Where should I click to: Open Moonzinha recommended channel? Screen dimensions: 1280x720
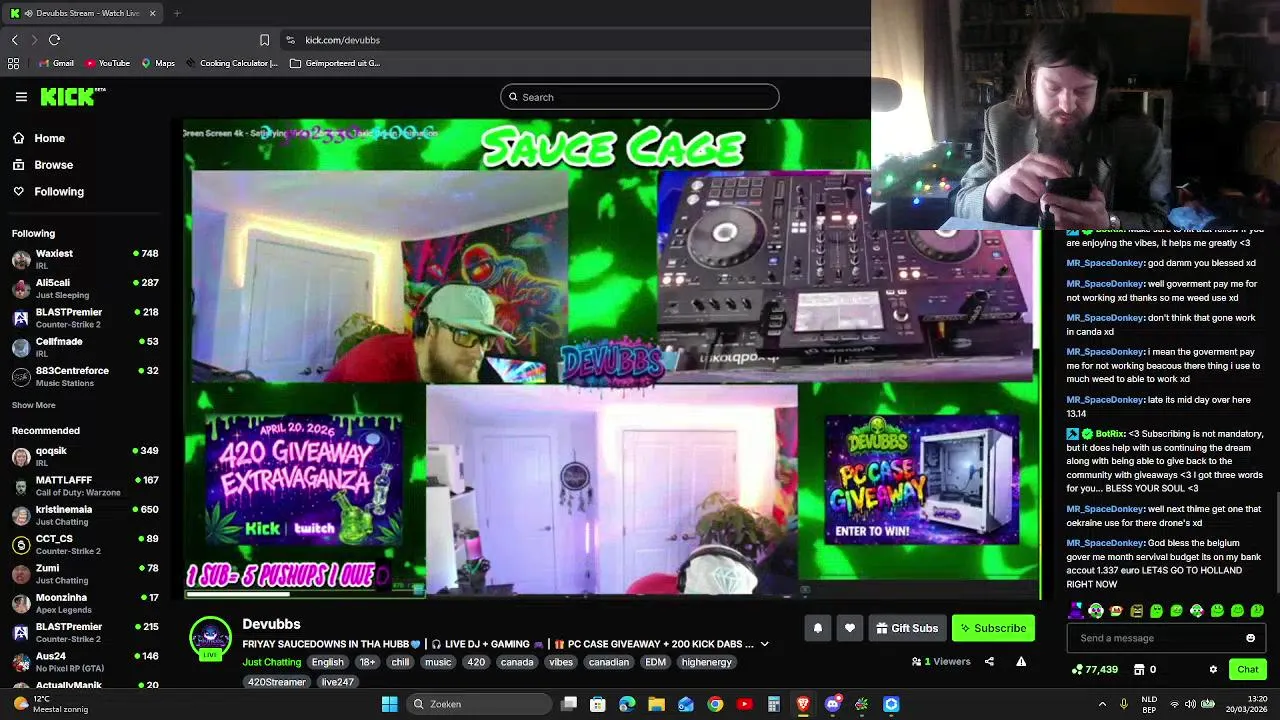85,603
